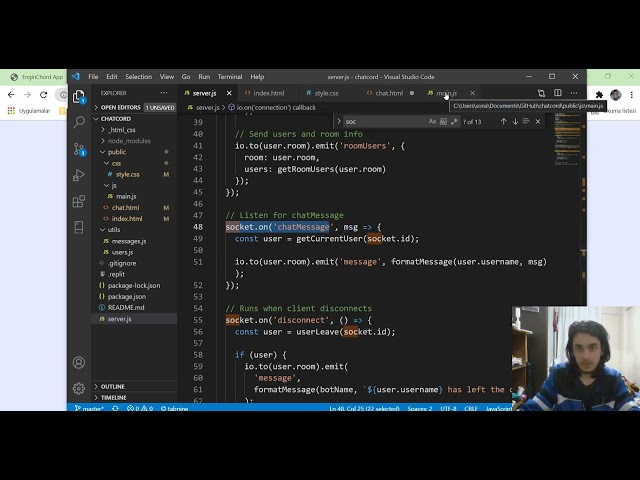Open editor more actions ellipsis

point(574,93)
